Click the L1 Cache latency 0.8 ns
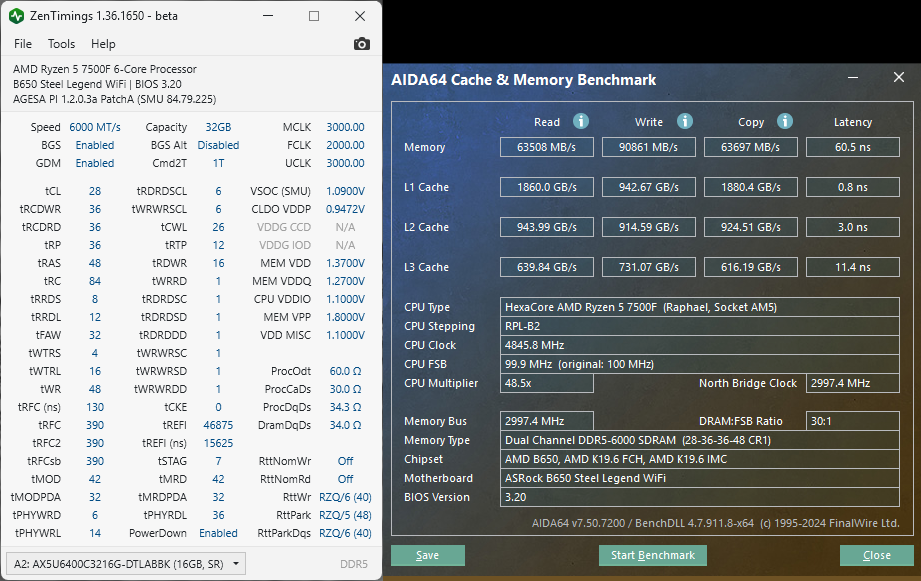This screenshot has height=581, width=921. pos(853,187)
